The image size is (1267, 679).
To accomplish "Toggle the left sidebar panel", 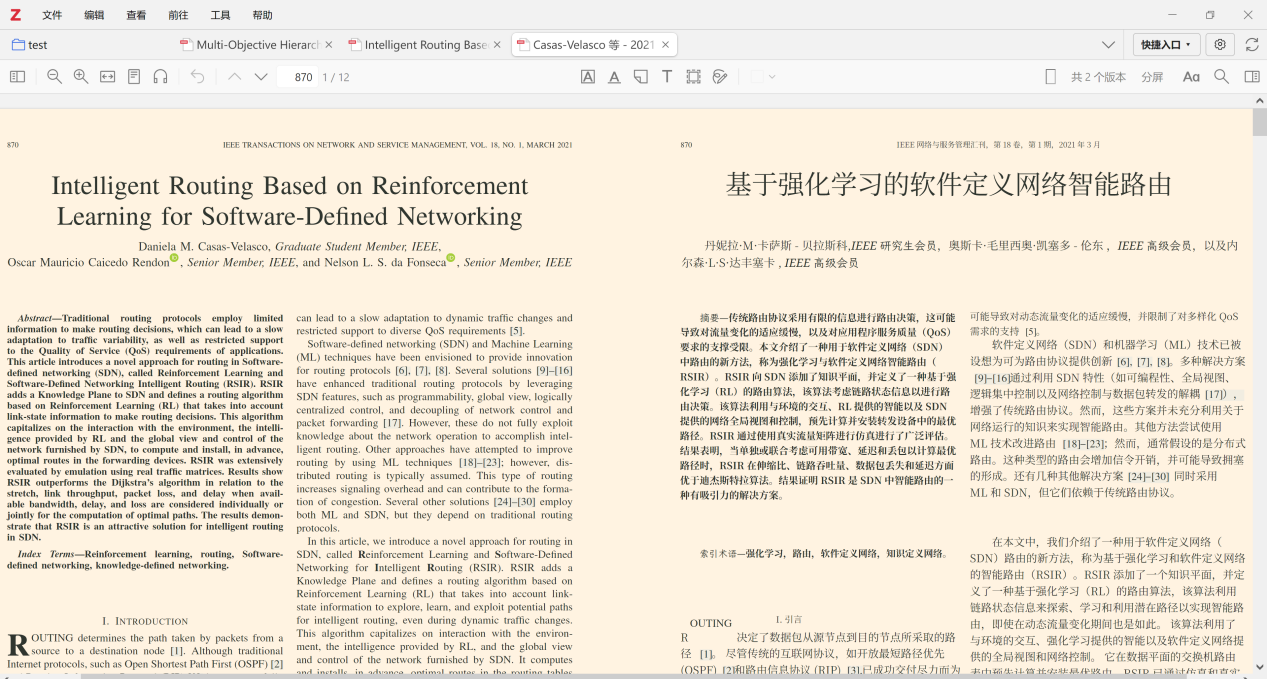I will coord(17,77).
